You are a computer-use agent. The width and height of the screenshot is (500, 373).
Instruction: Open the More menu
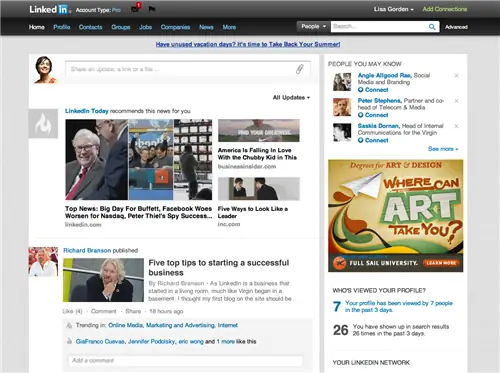pyautogui.click(x=229, y=27)
